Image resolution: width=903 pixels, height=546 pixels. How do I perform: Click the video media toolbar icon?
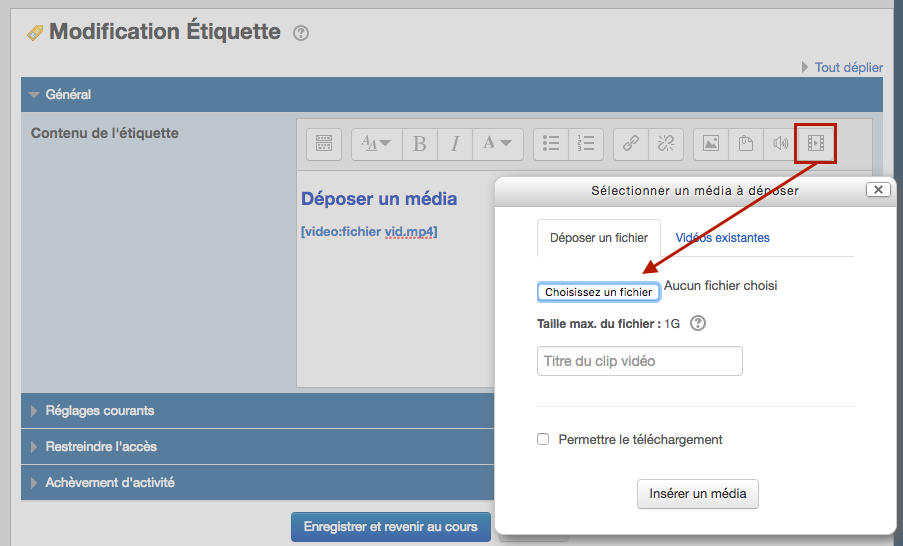click(815, 144)
